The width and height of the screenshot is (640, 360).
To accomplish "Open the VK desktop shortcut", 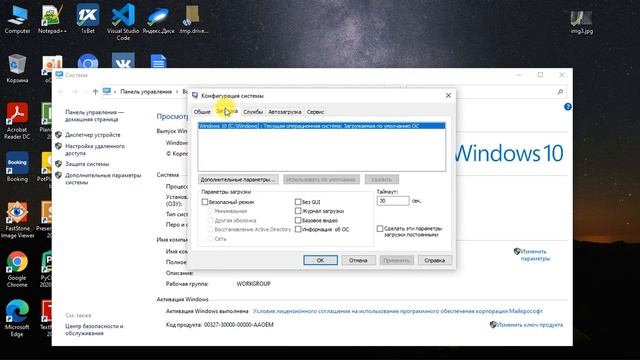I will (123, 60).
